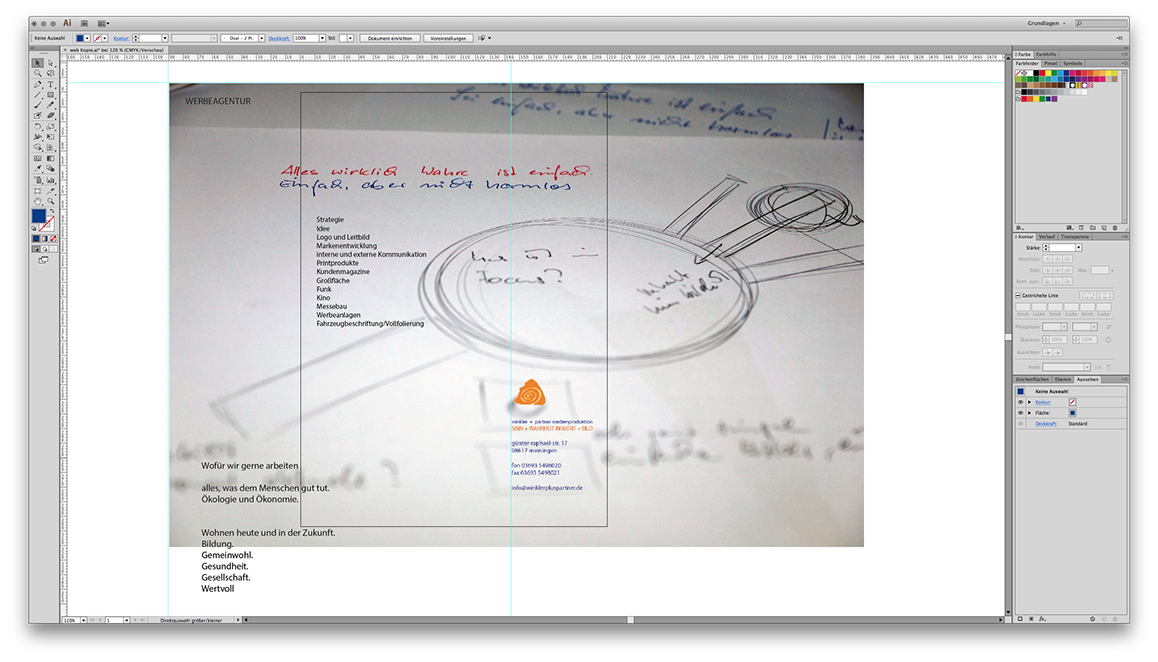Viewport: 1158px width, 662px height.
Task: Toggle visibility eye for Fläche attribute
Action: pos(1021,413)
